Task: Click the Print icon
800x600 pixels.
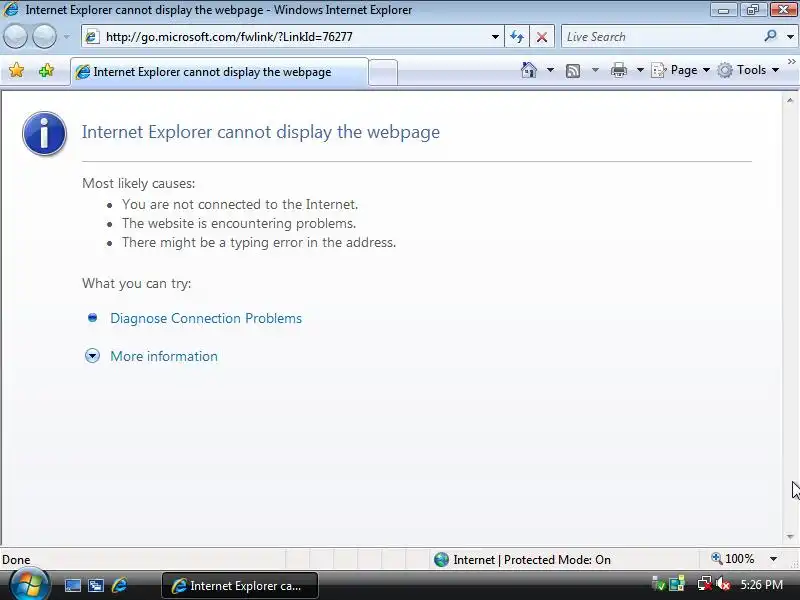Action: pyautogui.click(x=618, y=70)
